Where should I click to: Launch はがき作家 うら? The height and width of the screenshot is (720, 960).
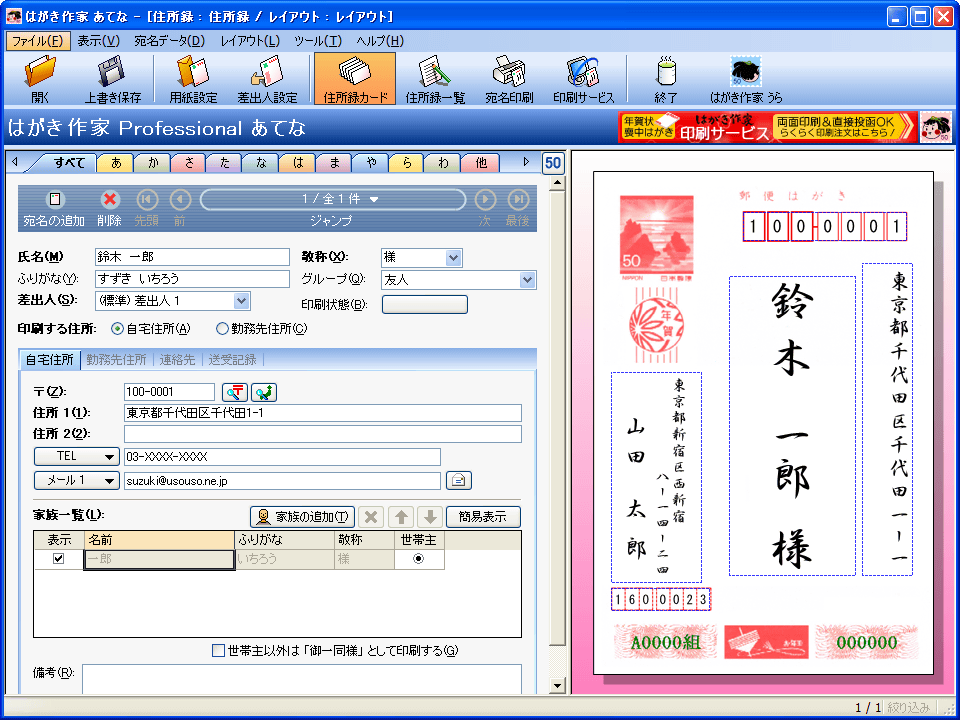coord(746,78)
